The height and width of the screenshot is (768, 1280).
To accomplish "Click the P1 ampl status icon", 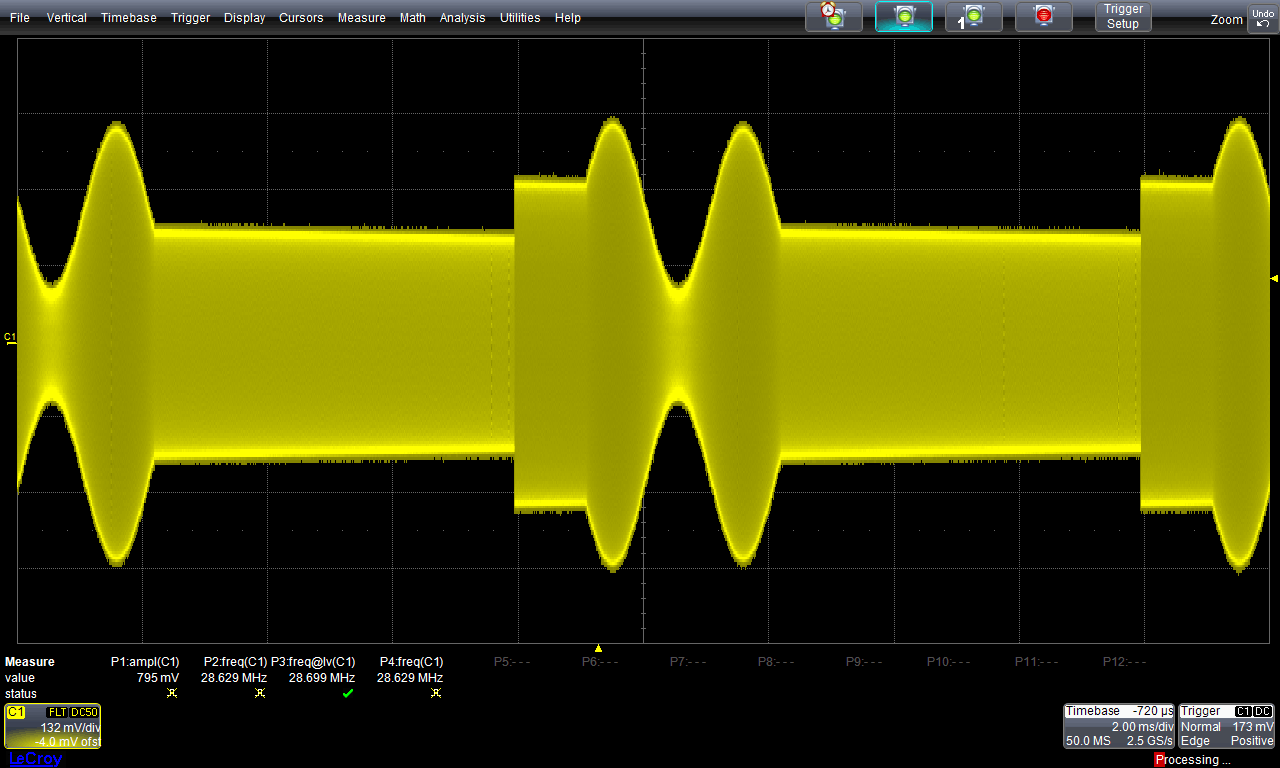I will tap(172, 693).
